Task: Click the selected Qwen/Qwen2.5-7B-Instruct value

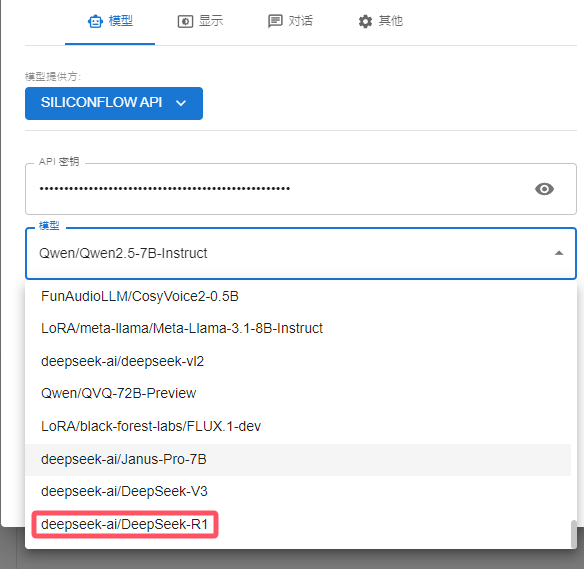Action: pyautogui.click(x=123, y=253)
